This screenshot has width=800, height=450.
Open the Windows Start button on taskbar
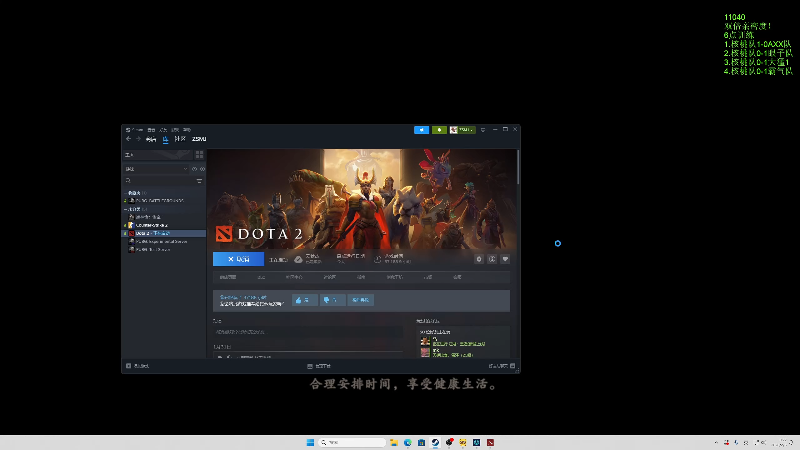click(x=310, y=442)
